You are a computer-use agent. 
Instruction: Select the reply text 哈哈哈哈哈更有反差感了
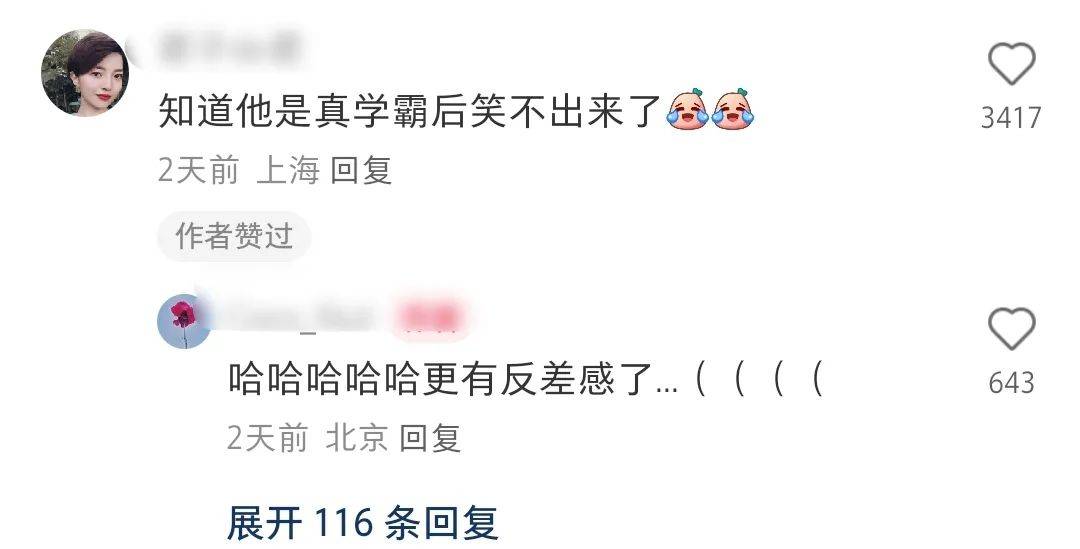442,379
